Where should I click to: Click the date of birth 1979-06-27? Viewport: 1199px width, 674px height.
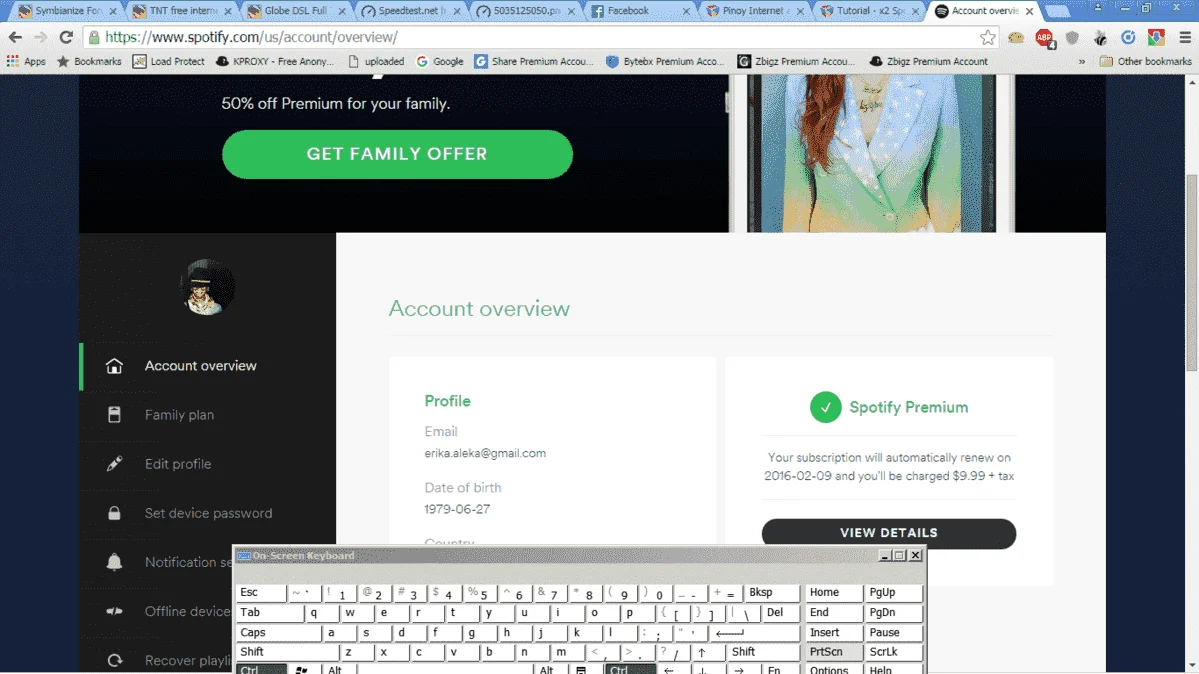coord(457,509)
